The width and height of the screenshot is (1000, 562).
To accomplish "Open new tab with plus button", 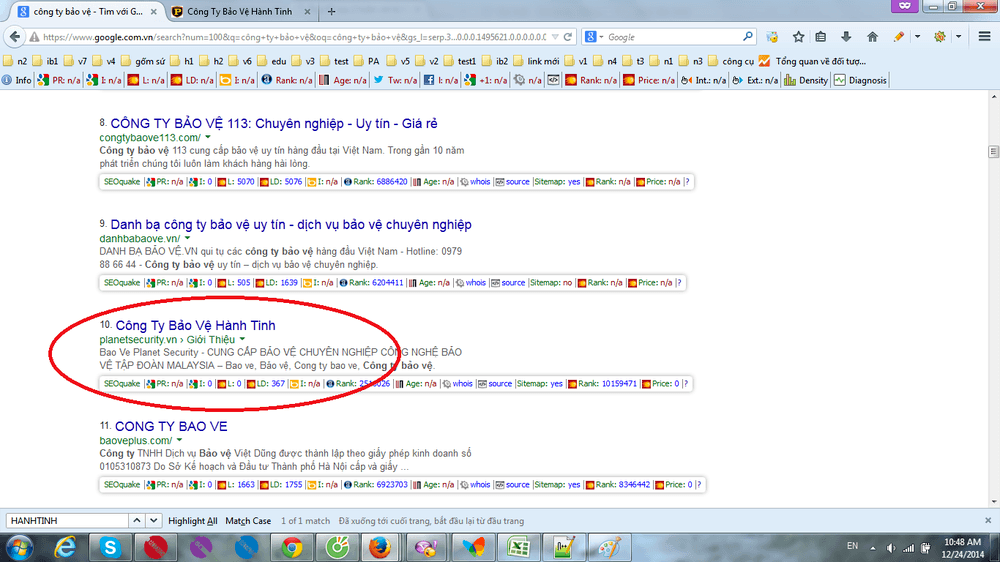I will tap(331, 11).
